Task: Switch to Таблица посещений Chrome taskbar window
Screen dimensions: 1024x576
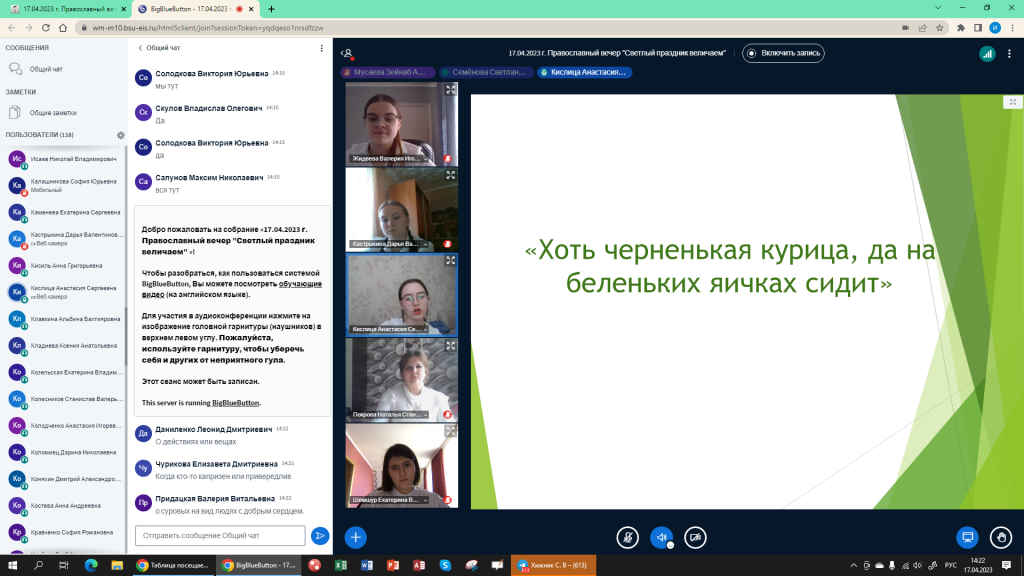Action: point(172,565)
